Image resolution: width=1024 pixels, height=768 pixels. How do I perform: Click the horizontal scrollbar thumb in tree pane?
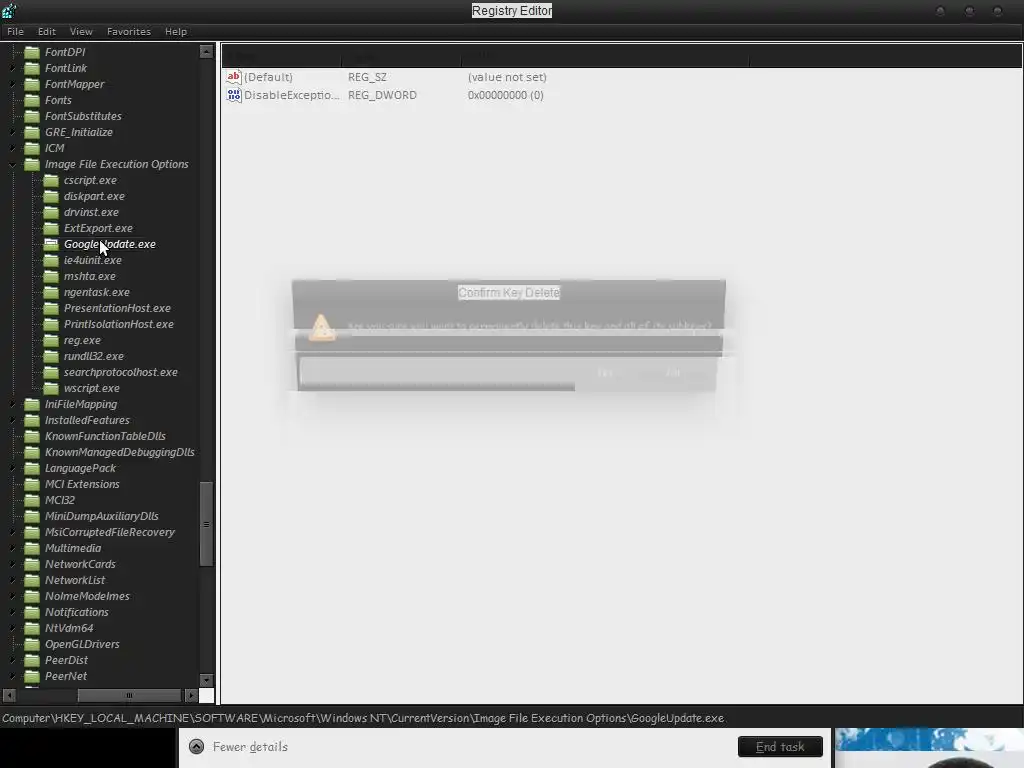pyautogui.click(x=129, y=695)
